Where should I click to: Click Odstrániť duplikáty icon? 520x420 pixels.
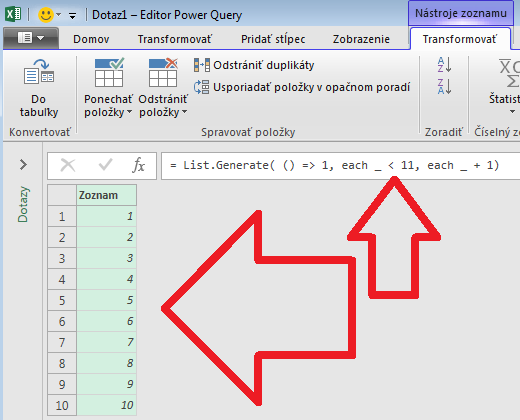202,65
